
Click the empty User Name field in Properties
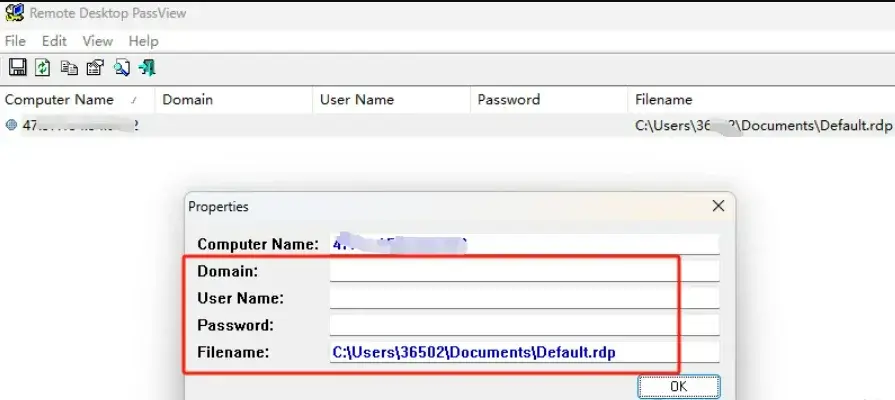[x=524, y=298]
